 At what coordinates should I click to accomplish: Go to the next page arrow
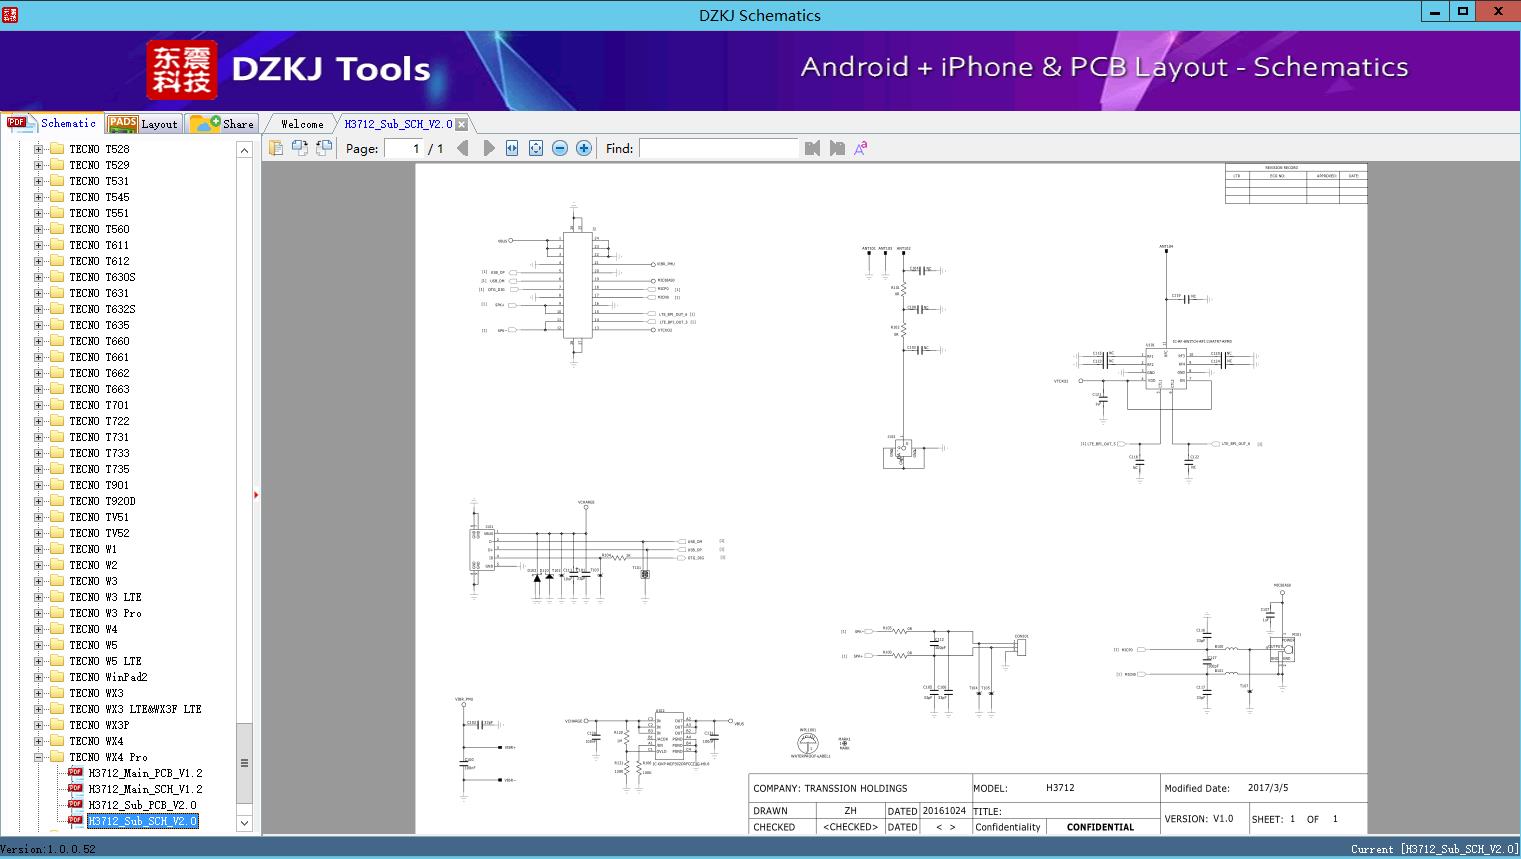(489, 148)
